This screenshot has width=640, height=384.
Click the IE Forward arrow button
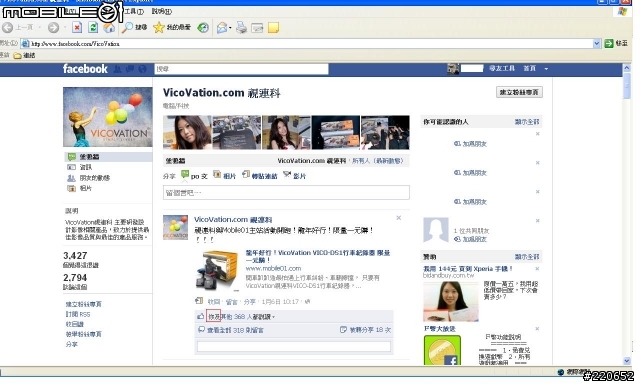pyautogui.click(x=53, y=28)
